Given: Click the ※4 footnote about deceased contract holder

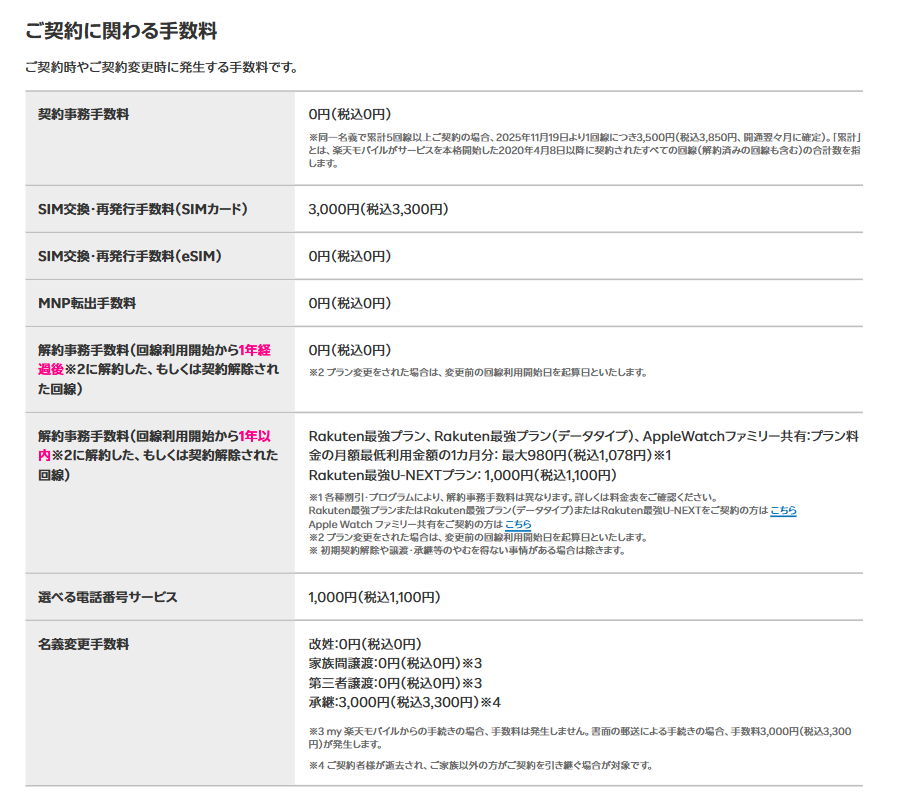Looking at the screenshot, I should [480, 766].
